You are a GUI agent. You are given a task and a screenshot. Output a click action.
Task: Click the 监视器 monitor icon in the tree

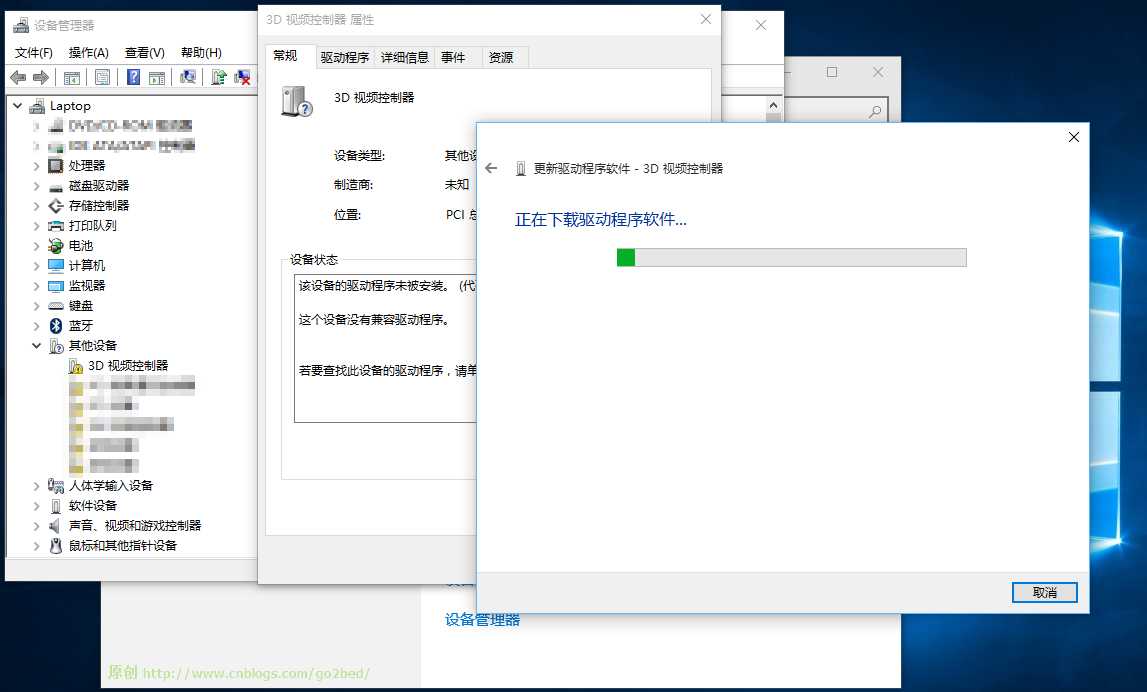[56, 286]
